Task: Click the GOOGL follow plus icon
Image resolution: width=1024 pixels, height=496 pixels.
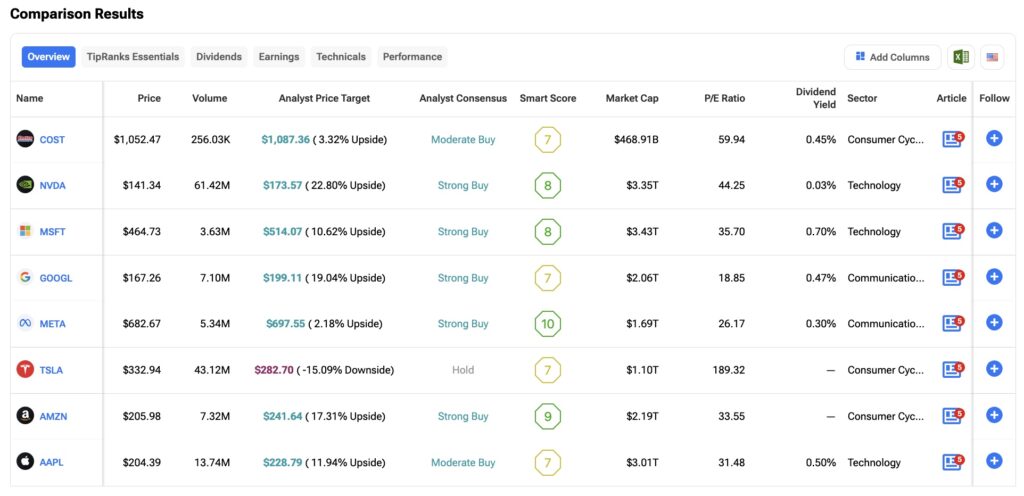Action: tap(994, 277)
